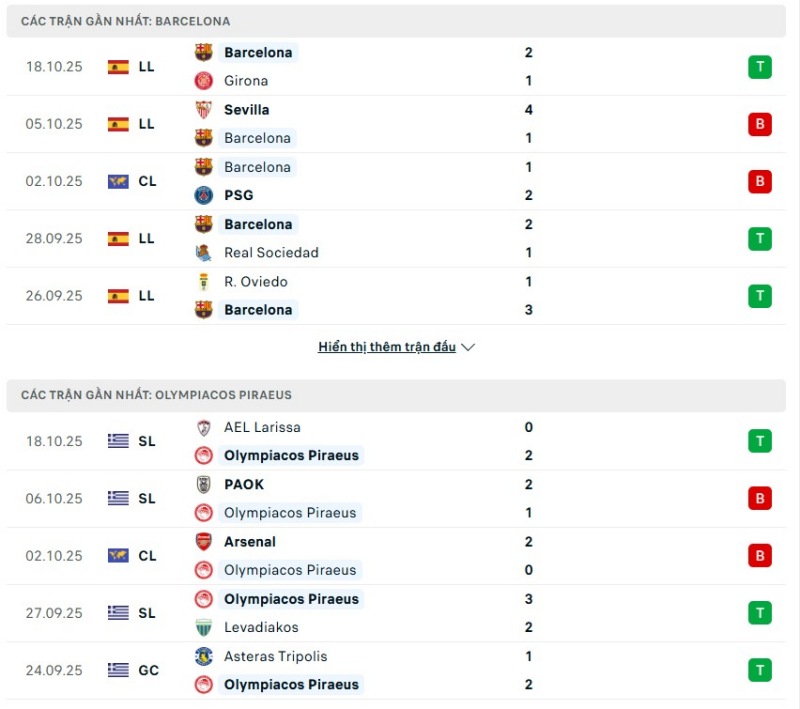Open the Real Sociedad team link
Screen dimensions: 800x709
pyautogui.click(x=271, y=253)
